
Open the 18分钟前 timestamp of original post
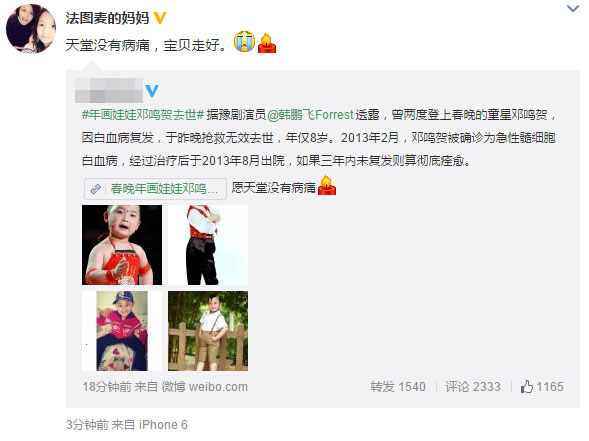click(107, 387)
